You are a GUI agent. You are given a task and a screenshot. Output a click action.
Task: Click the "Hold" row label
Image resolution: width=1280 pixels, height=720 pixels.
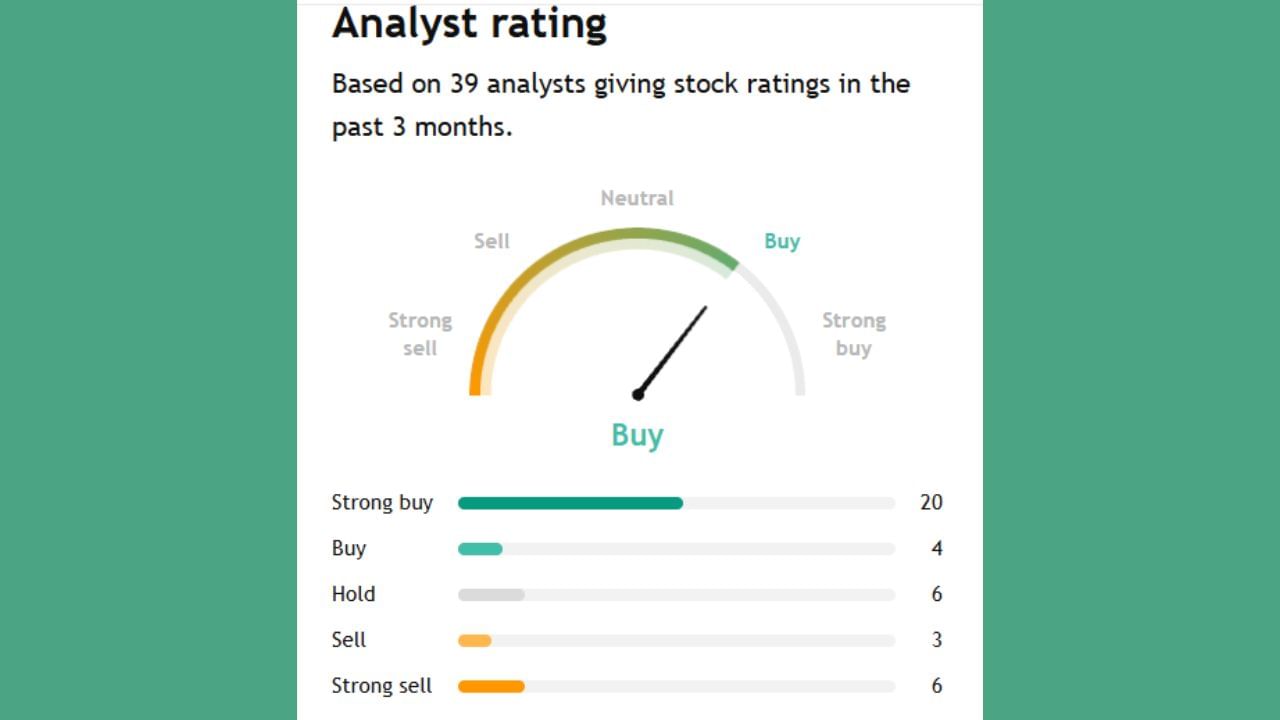click(x=353, y=594)
